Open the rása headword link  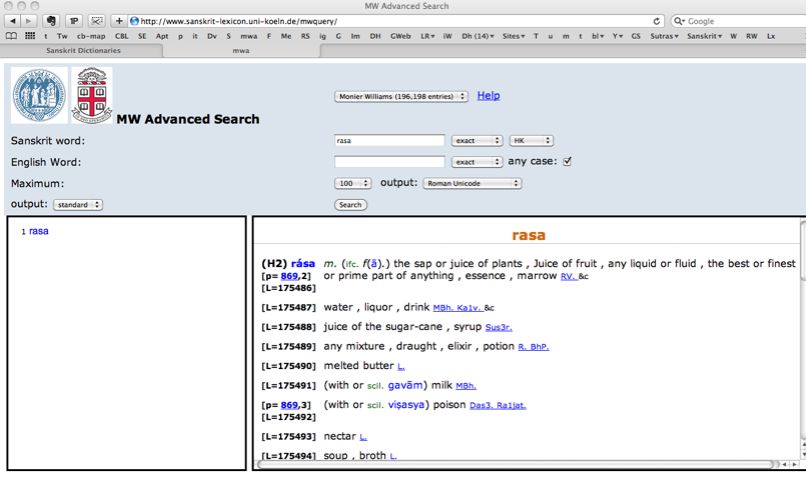303,264
